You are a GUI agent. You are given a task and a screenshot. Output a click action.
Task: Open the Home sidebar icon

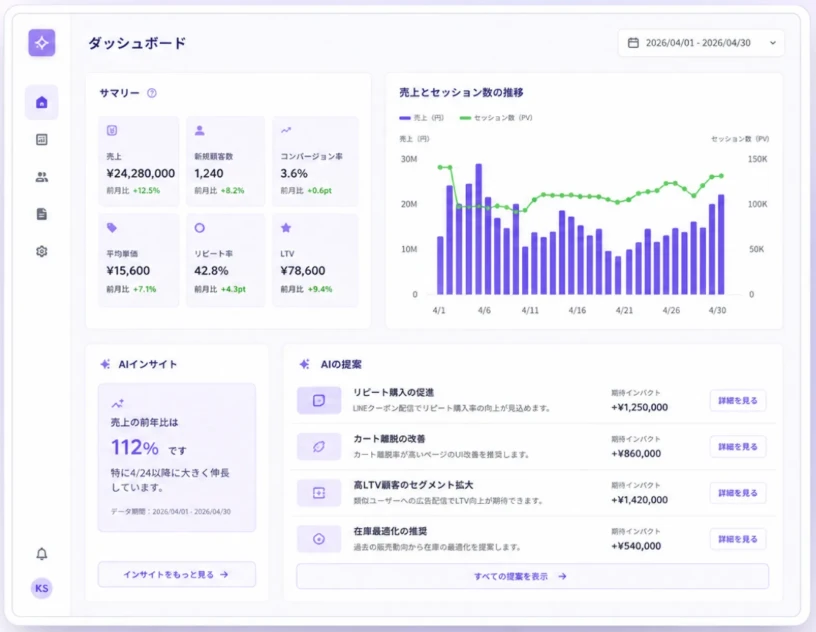click(42, 102)
